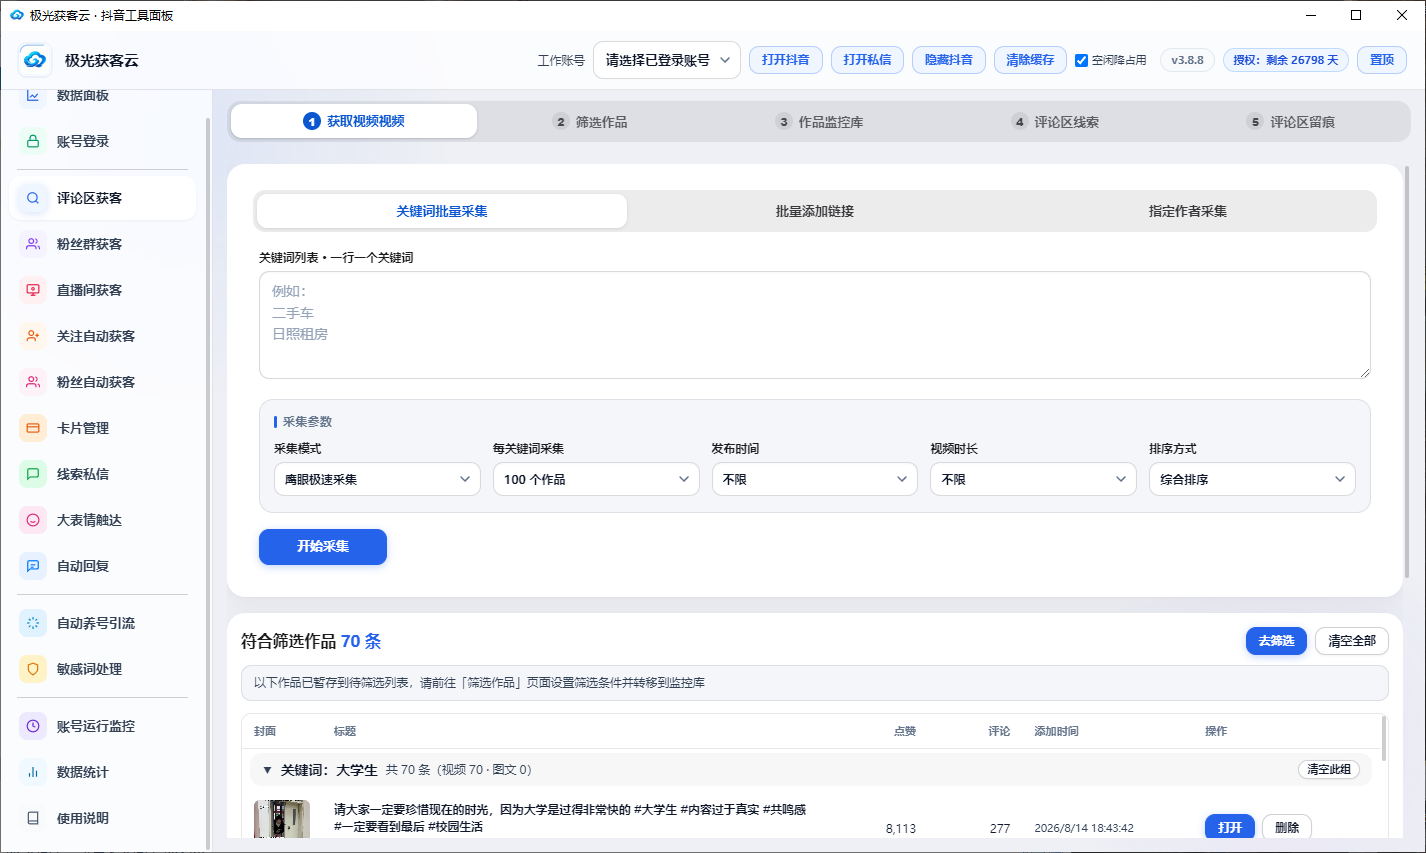Viewport: 1426px width, 853px height.
Task: Click the 账号运行监控 clock icon
Action: click(x=33, y=726)
